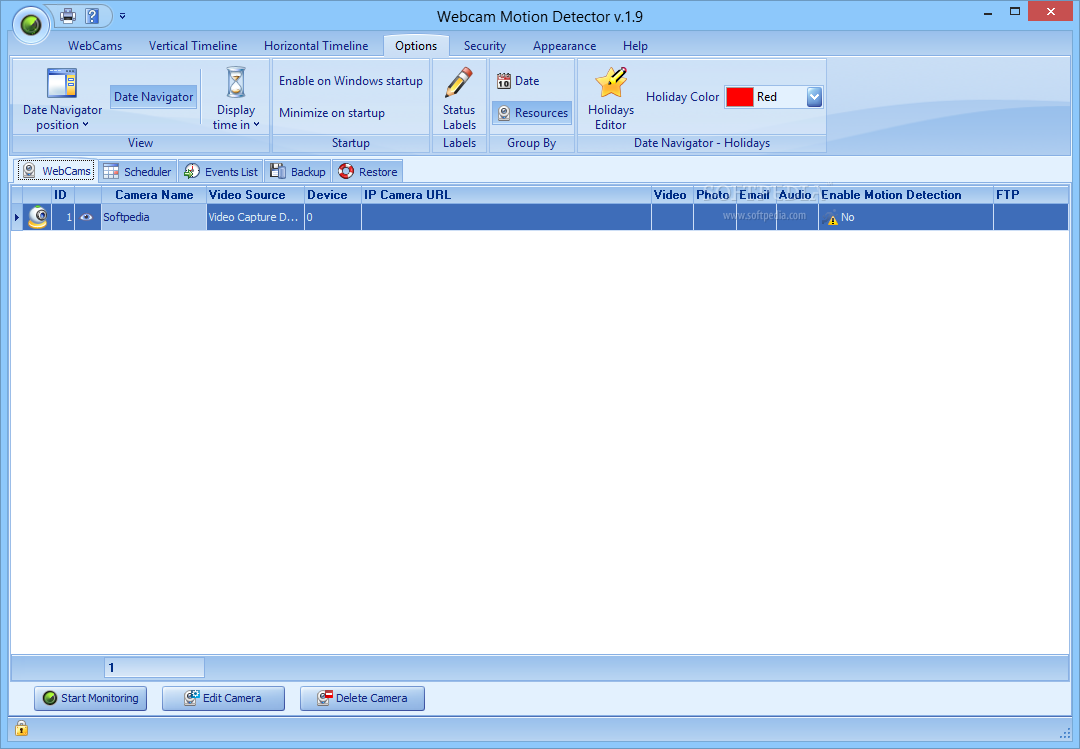Image resolution: width=1080 pixels, height=749 pixels.
Task: Click the ID cell showing 1
Action: coord(63,217)
